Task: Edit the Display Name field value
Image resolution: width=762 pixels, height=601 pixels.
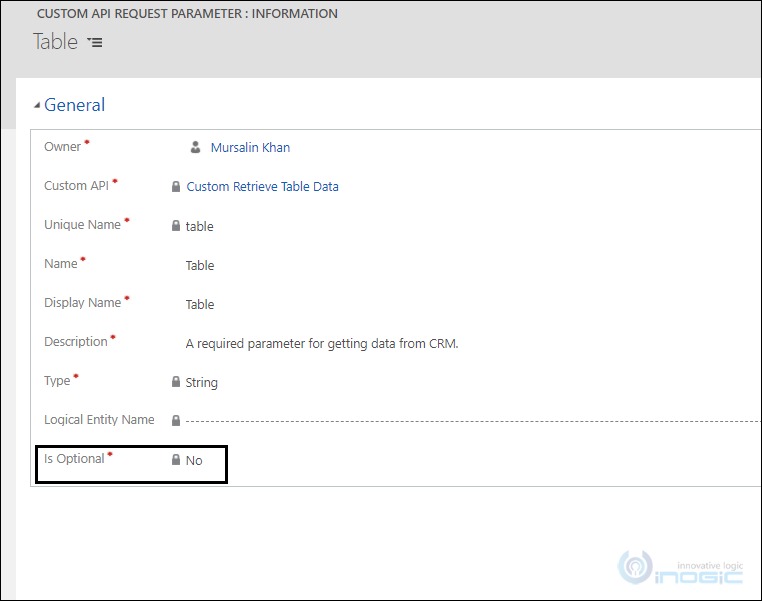Action: pos(200,305)
